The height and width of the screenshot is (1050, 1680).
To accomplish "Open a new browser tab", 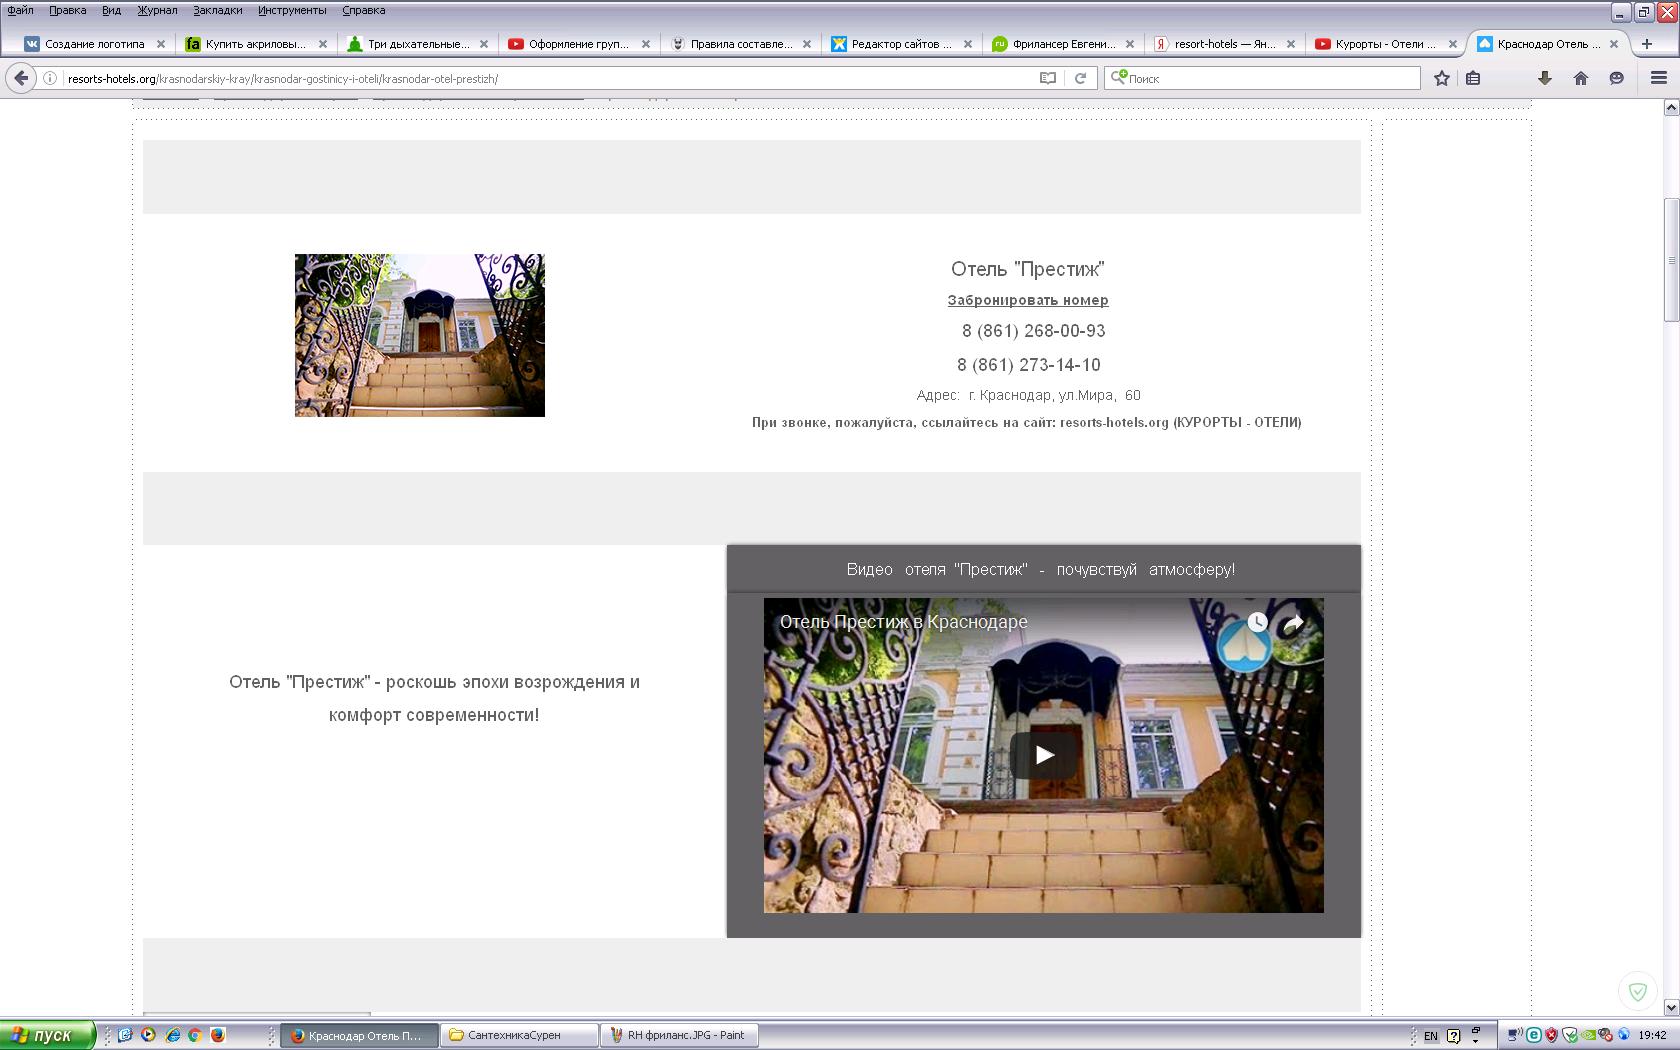I will 1647,44.
